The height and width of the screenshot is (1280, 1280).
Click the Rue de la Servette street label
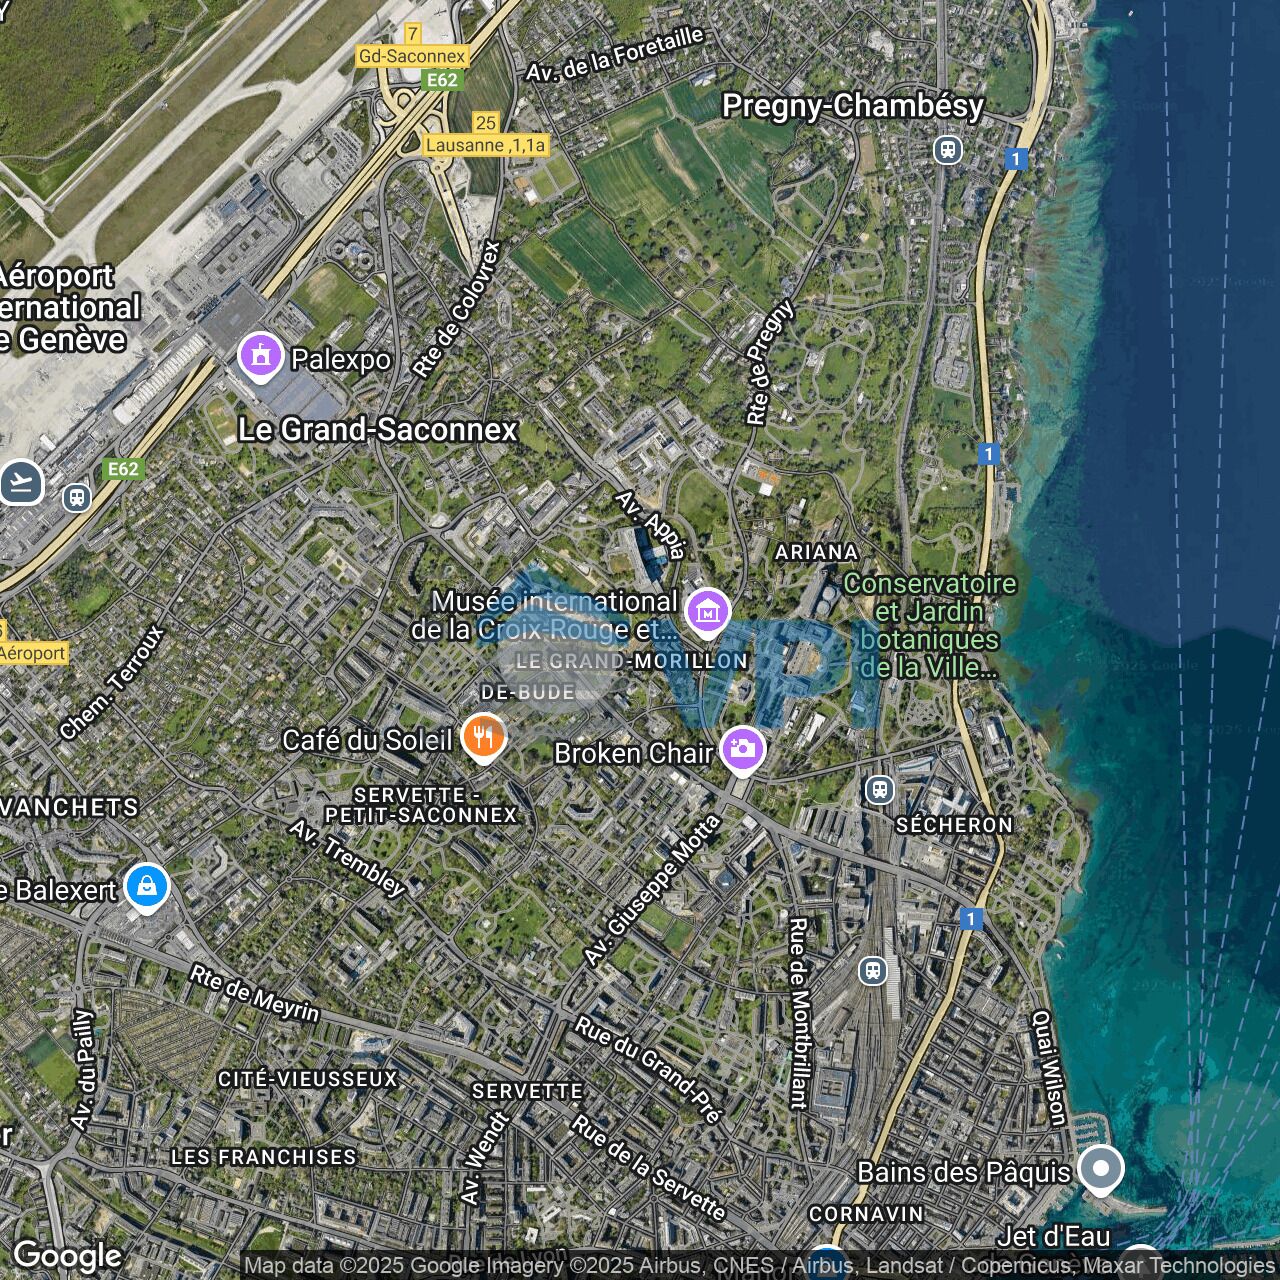click(x=648, y=1168)
